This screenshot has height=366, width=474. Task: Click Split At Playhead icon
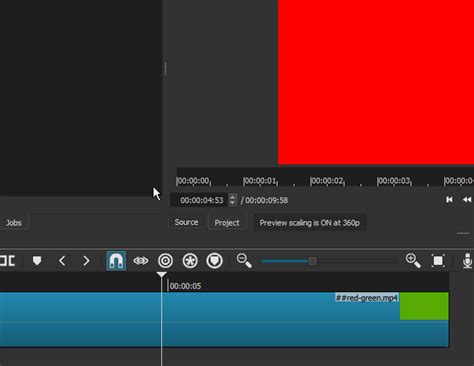tap(7, 261)
